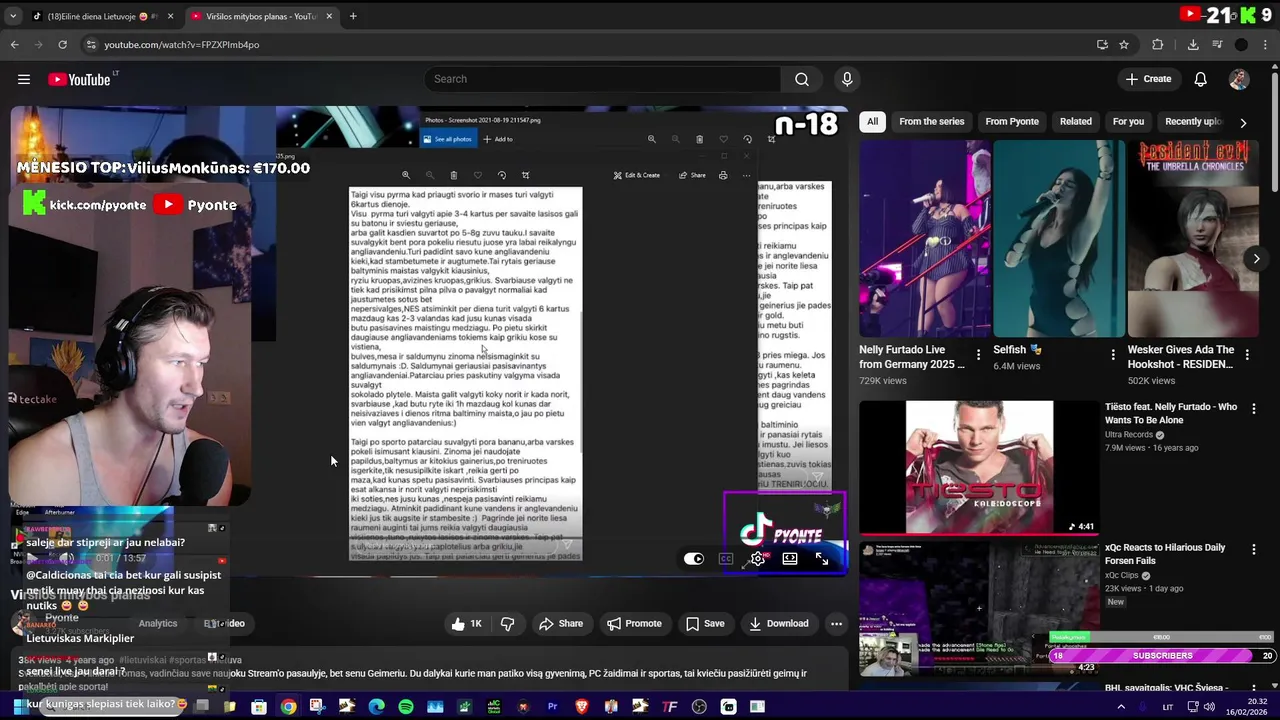Select the All filter chip
Image resolution: width=1280 pixels, height=720 pixels.
(872, 122)
